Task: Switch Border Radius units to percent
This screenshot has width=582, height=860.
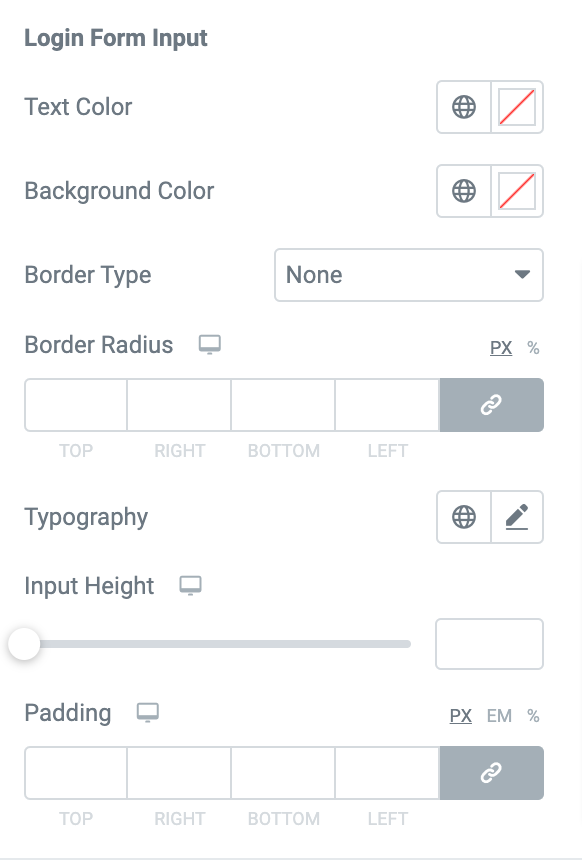Action: point(533,348)
